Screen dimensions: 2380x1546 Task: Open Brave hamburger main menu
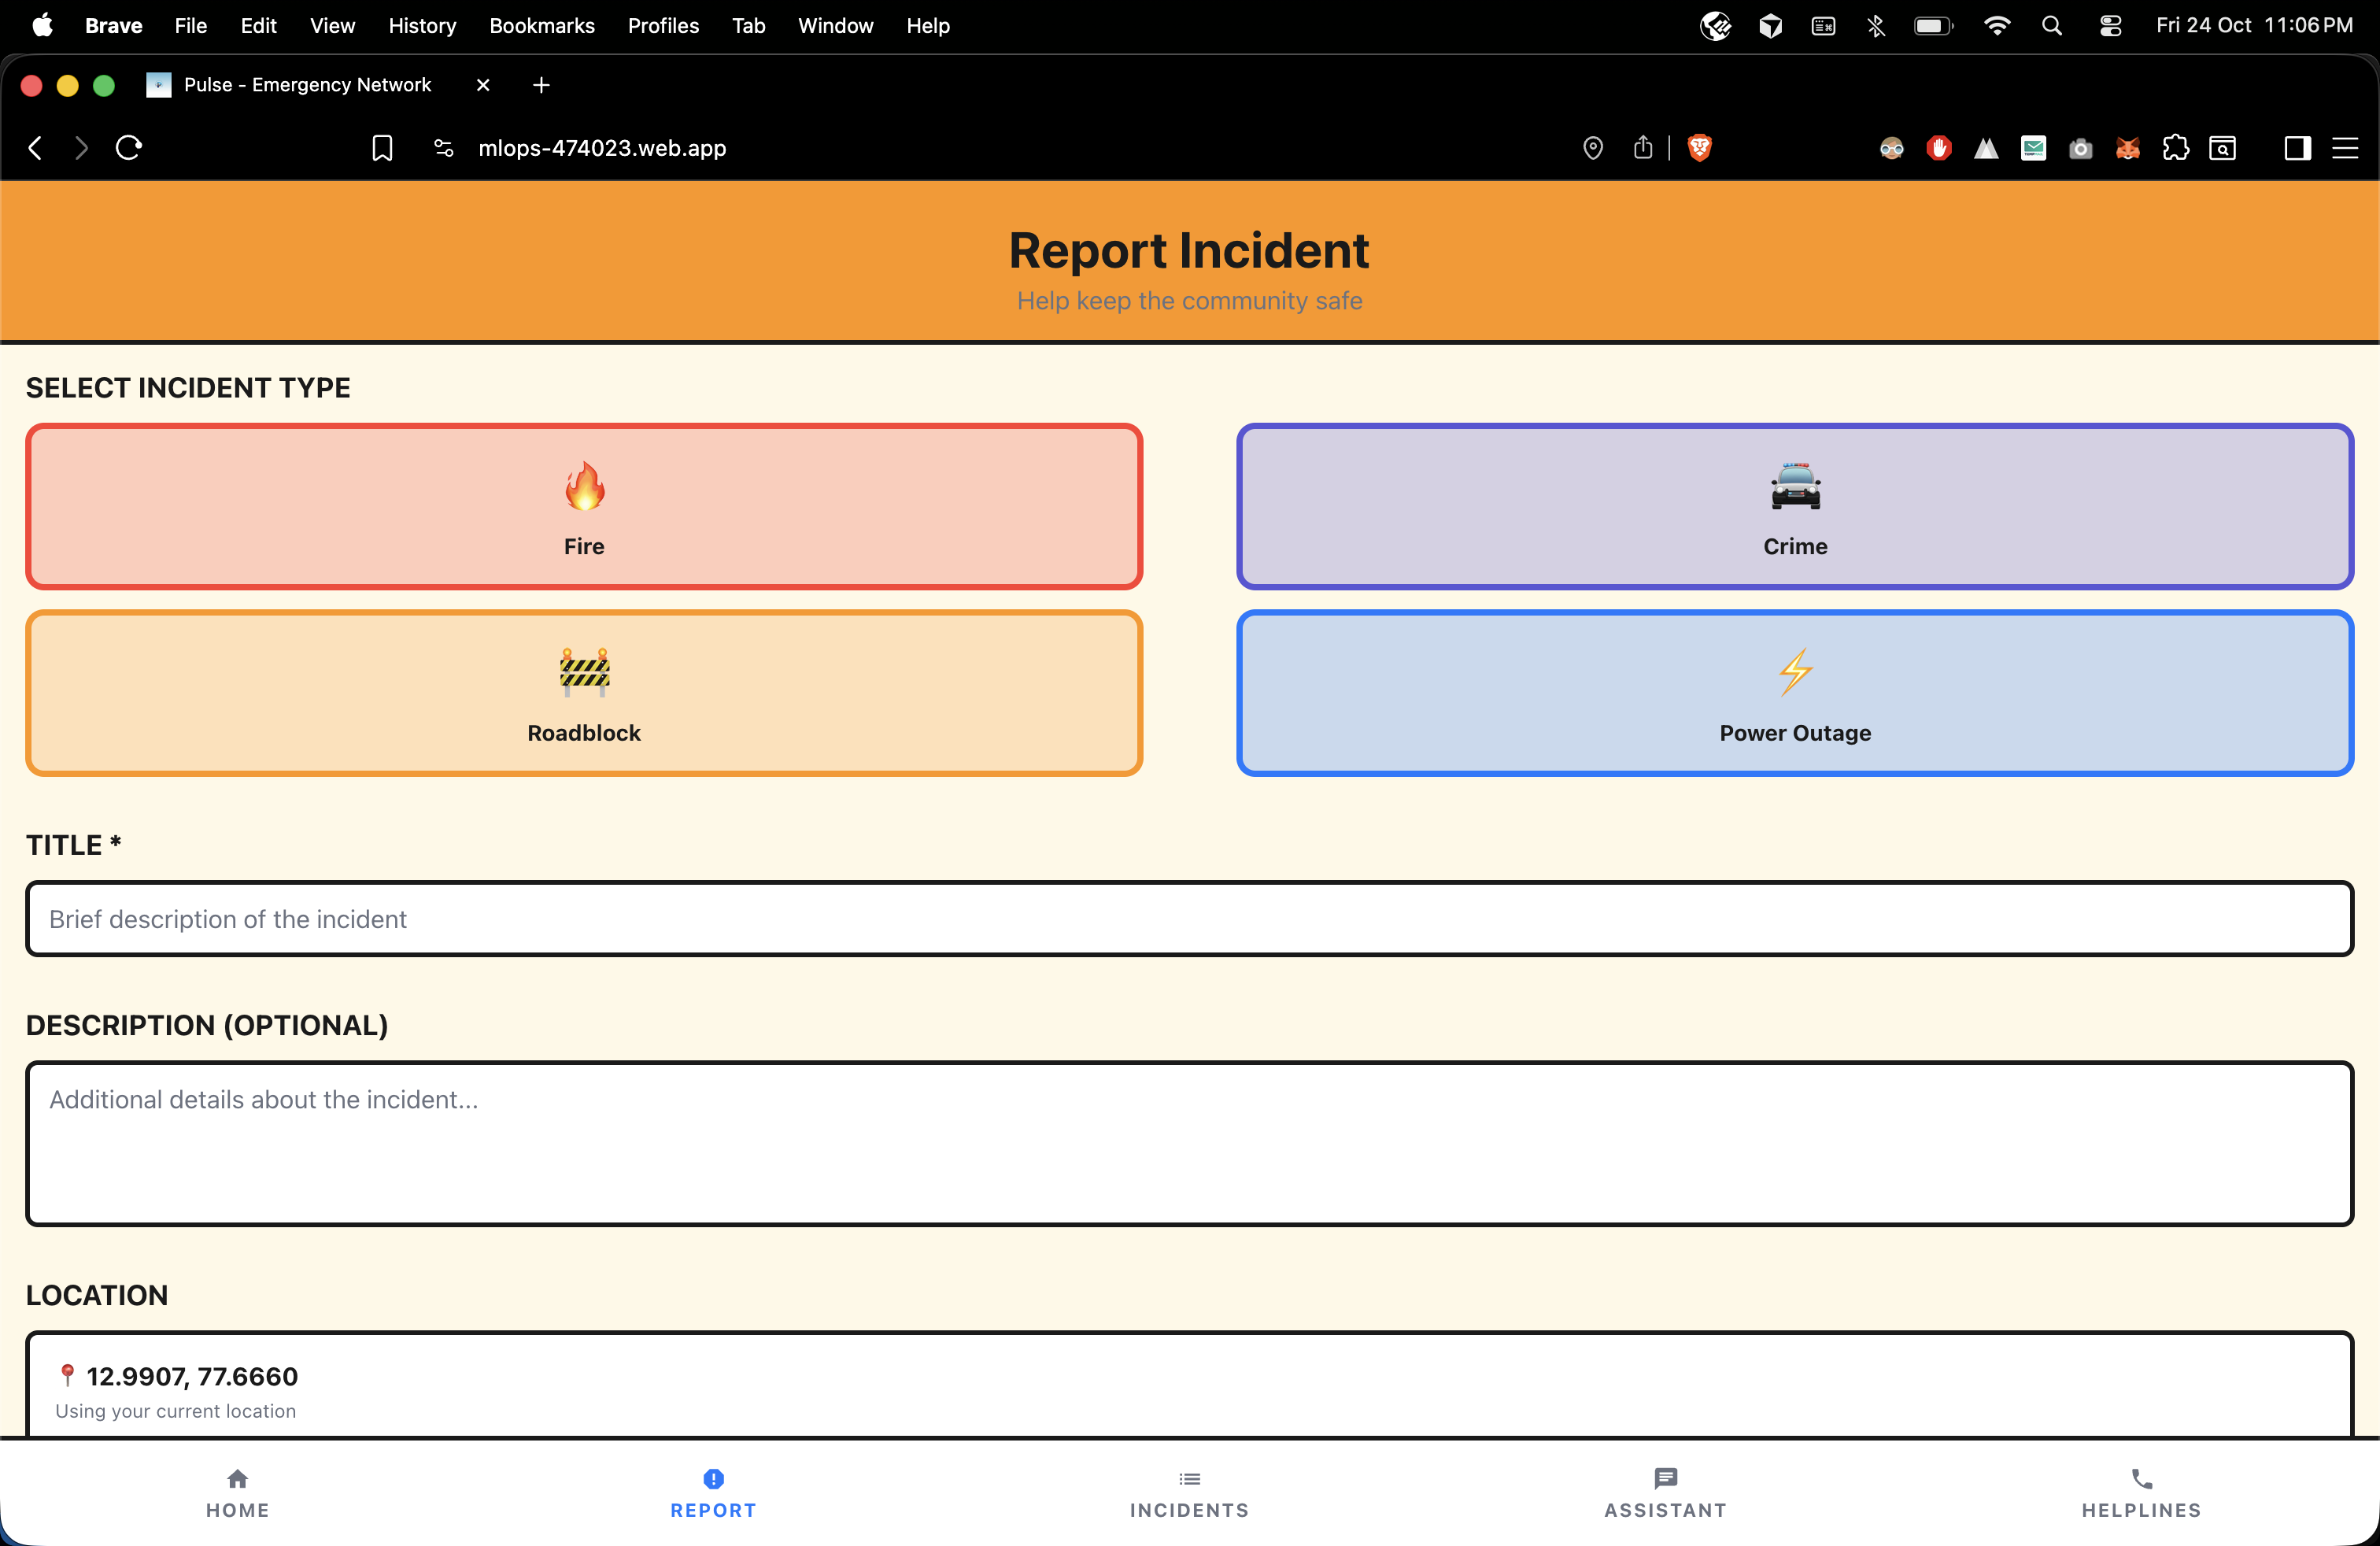(2345, 148)
